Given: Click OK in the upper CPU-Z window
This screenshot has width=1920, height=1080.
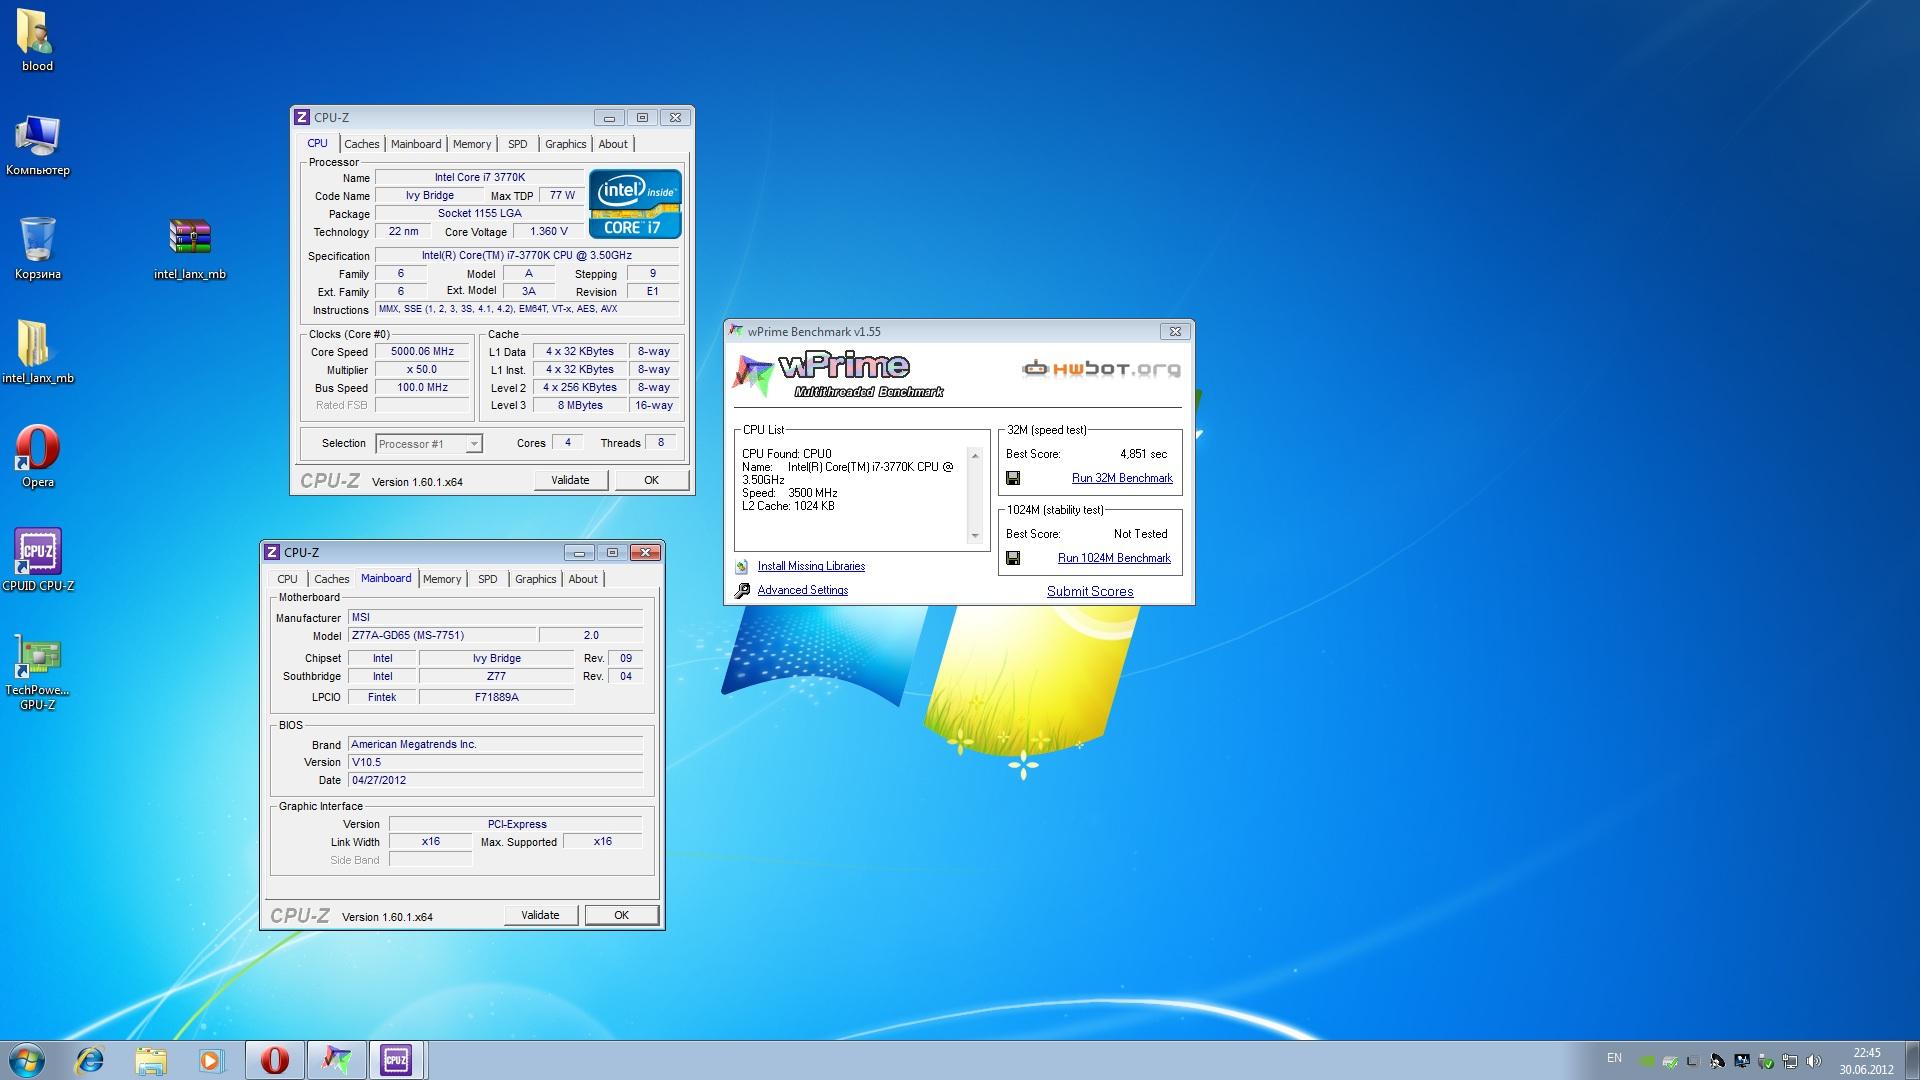Looking at the screenshot, I should 651,481.
